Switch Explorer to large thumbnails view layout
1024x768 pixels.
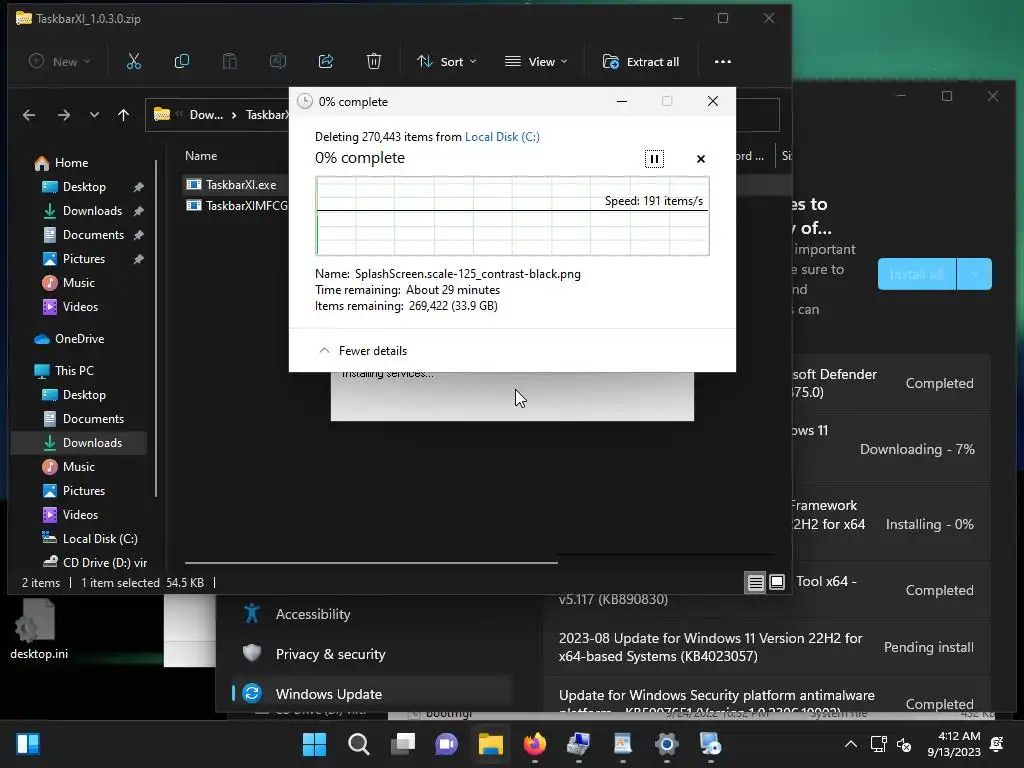click(x=776, y=582)
